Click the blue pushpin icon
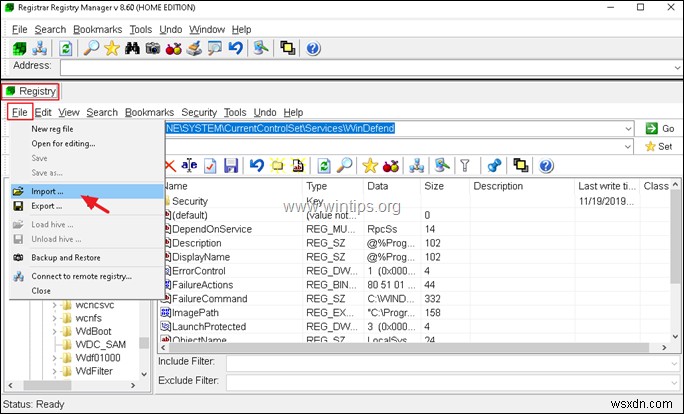The image size is (684, 414). click(x=494, y=165)
